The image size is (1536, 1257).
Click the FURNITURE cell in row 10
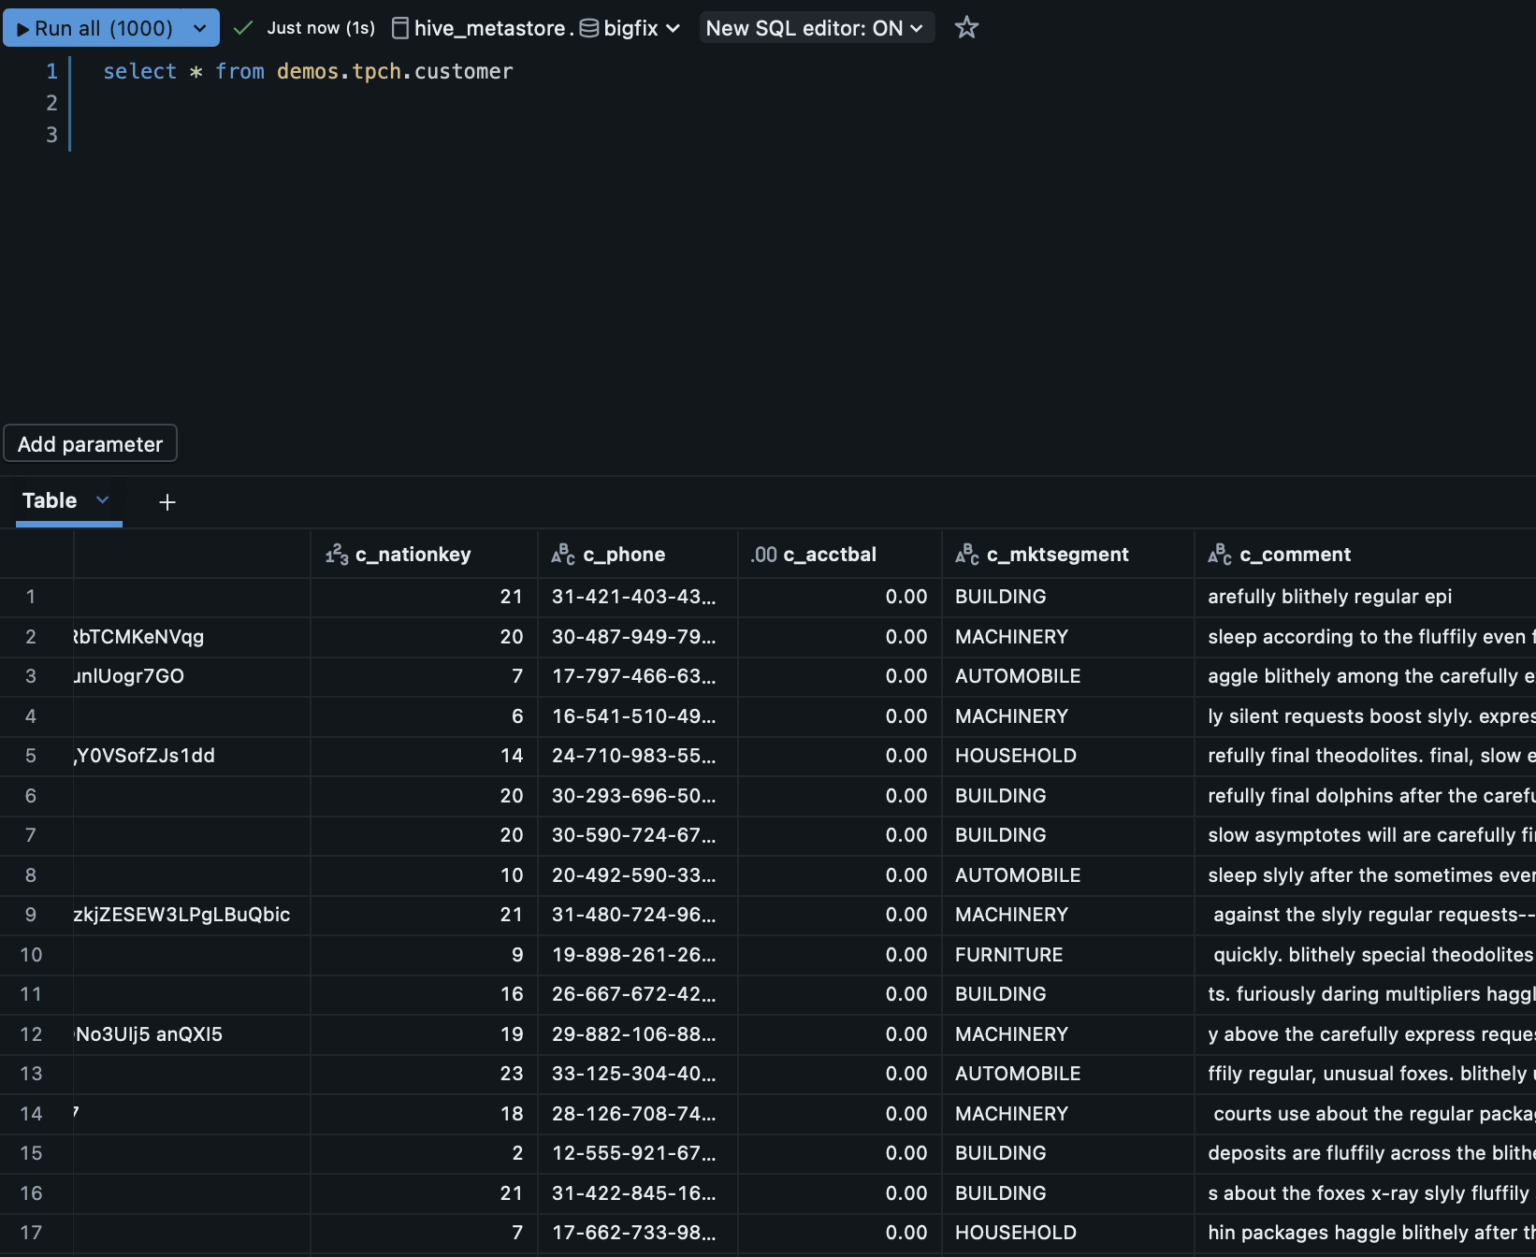pos(1008,955)
